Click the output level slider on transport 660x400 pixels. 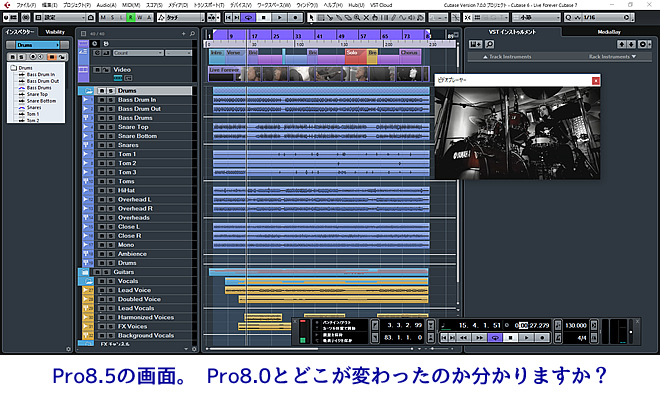click(631, 332)
